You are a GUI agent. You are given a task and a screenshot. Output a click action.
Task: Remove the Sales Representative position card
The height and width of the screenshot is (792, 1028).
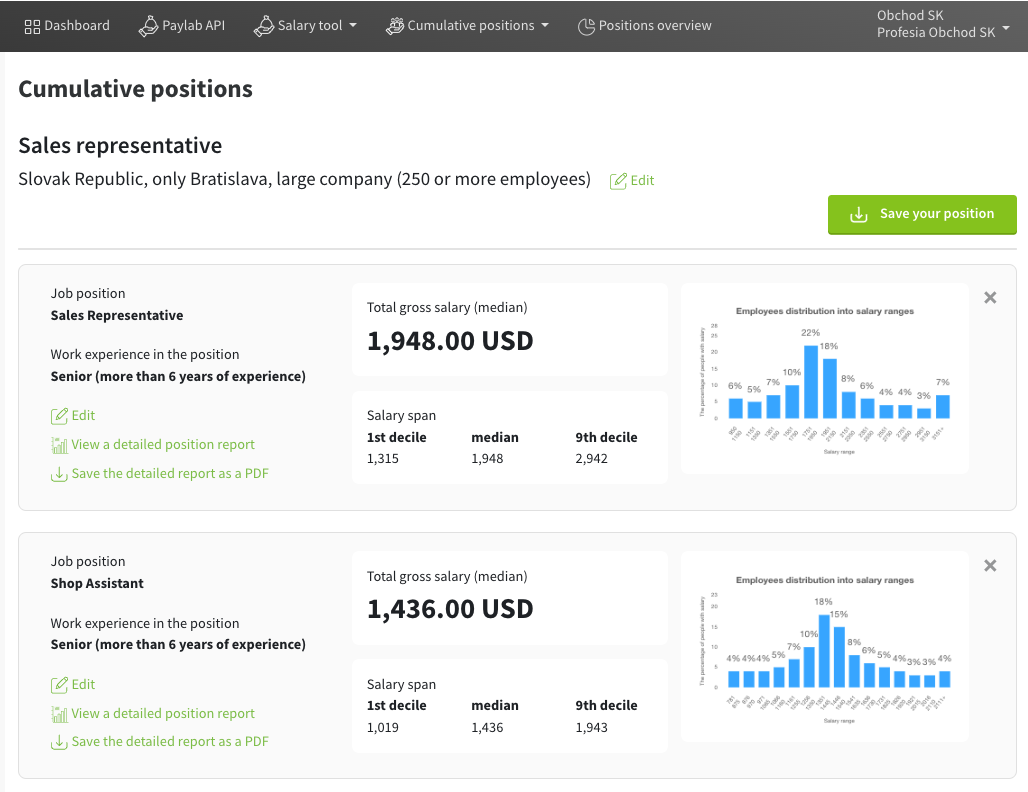(x=990, y=297)
